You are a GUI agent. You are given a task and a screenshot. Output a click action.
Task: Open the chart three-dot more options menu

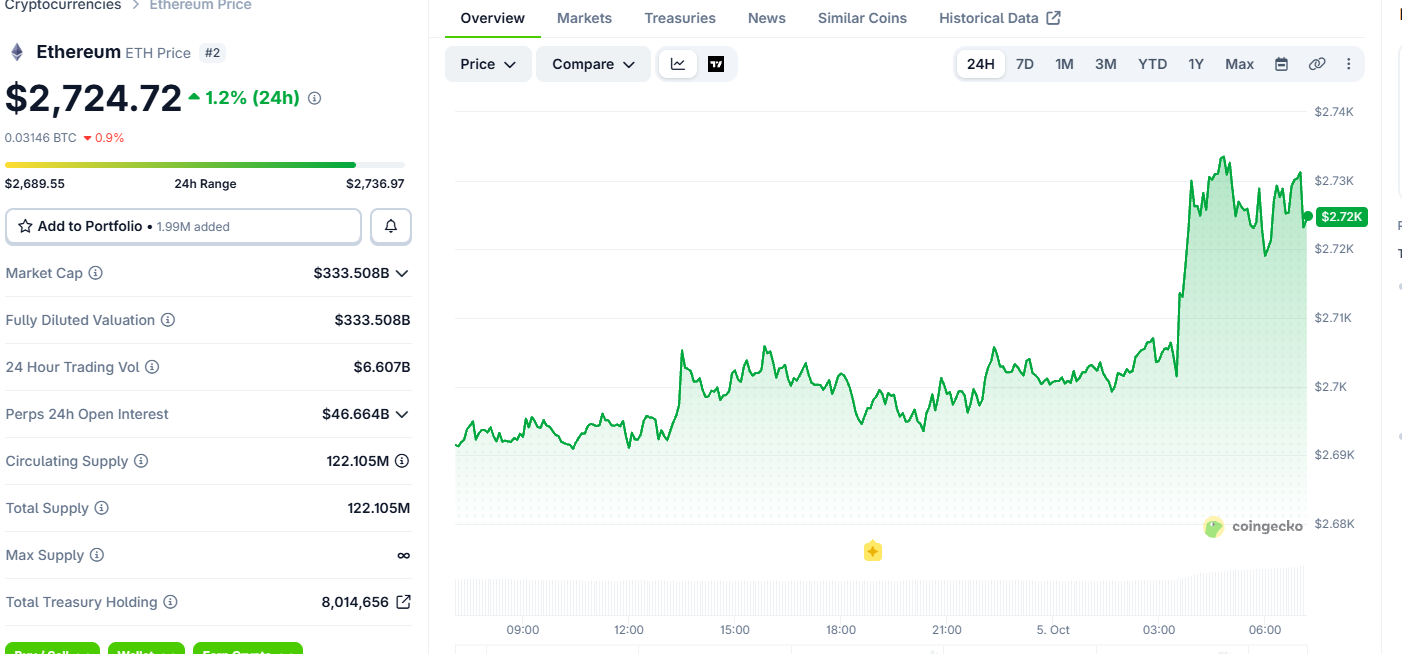coord(1348,64)
